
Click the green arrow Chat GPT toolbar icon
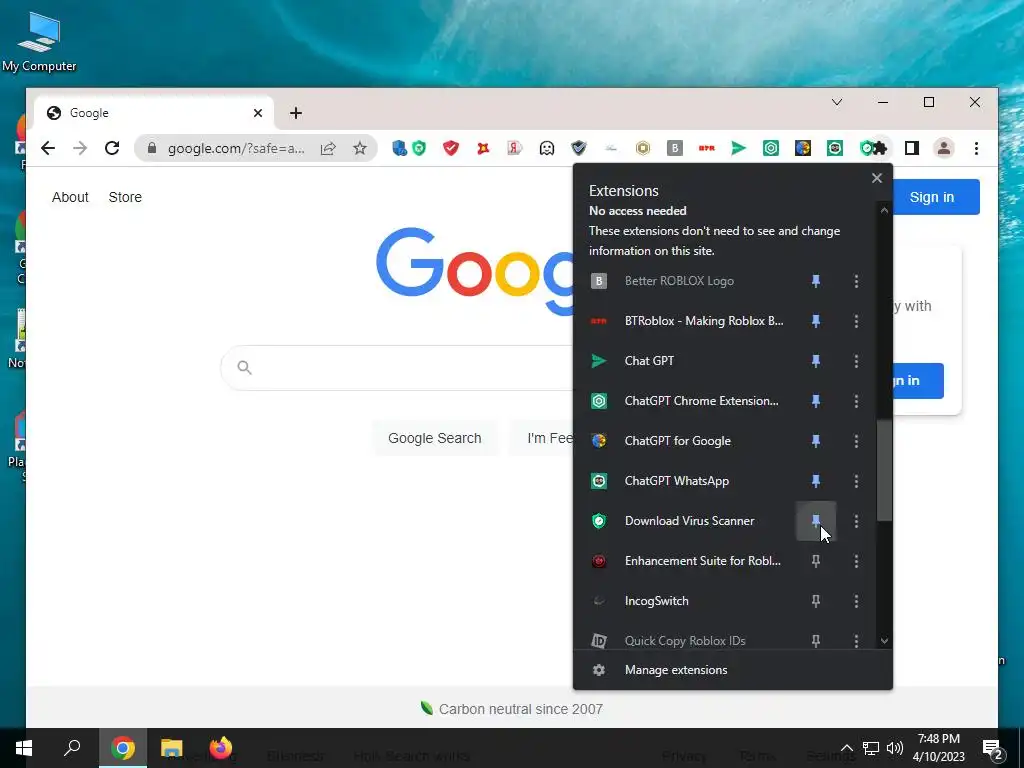[739, 148]
